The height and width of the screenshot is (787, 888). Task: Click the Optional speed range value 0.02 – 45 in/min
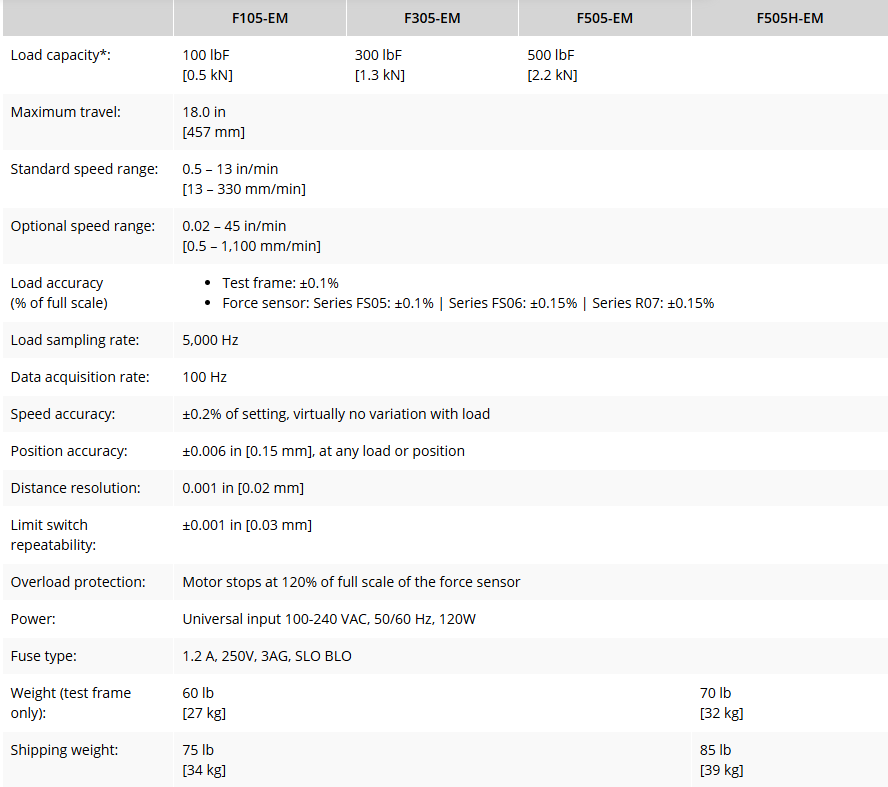pyautogui.click(x=234, y=226)
